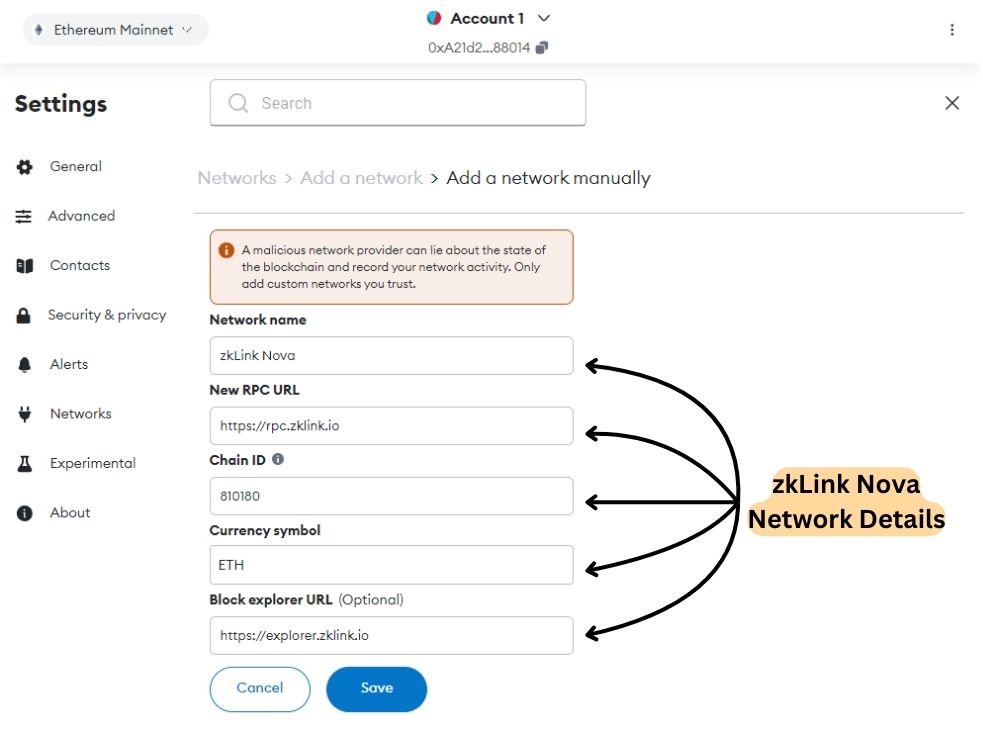This screenshot has height=730, width=983.
Task: Copy the account address with copy icon
Action: 542,48
